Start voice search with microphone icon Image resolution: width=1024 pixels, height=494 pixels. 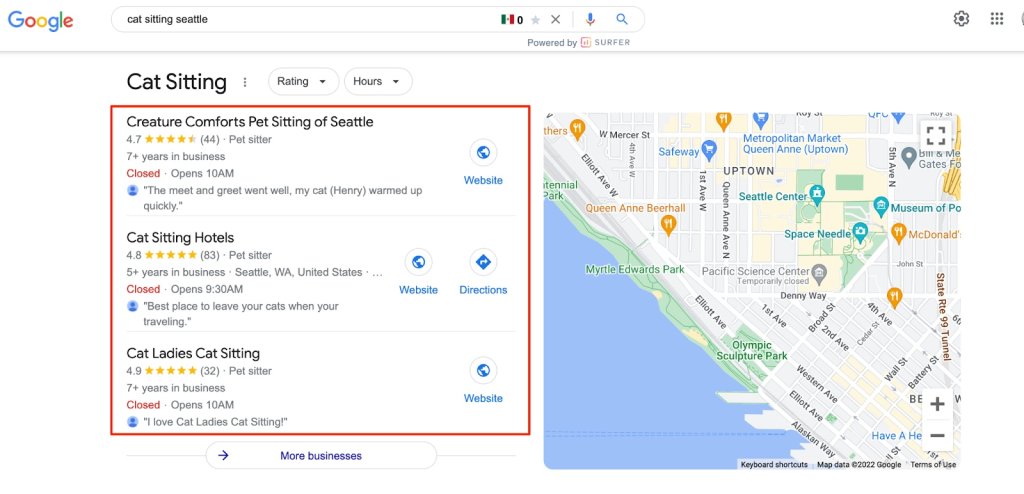(590, 20)
